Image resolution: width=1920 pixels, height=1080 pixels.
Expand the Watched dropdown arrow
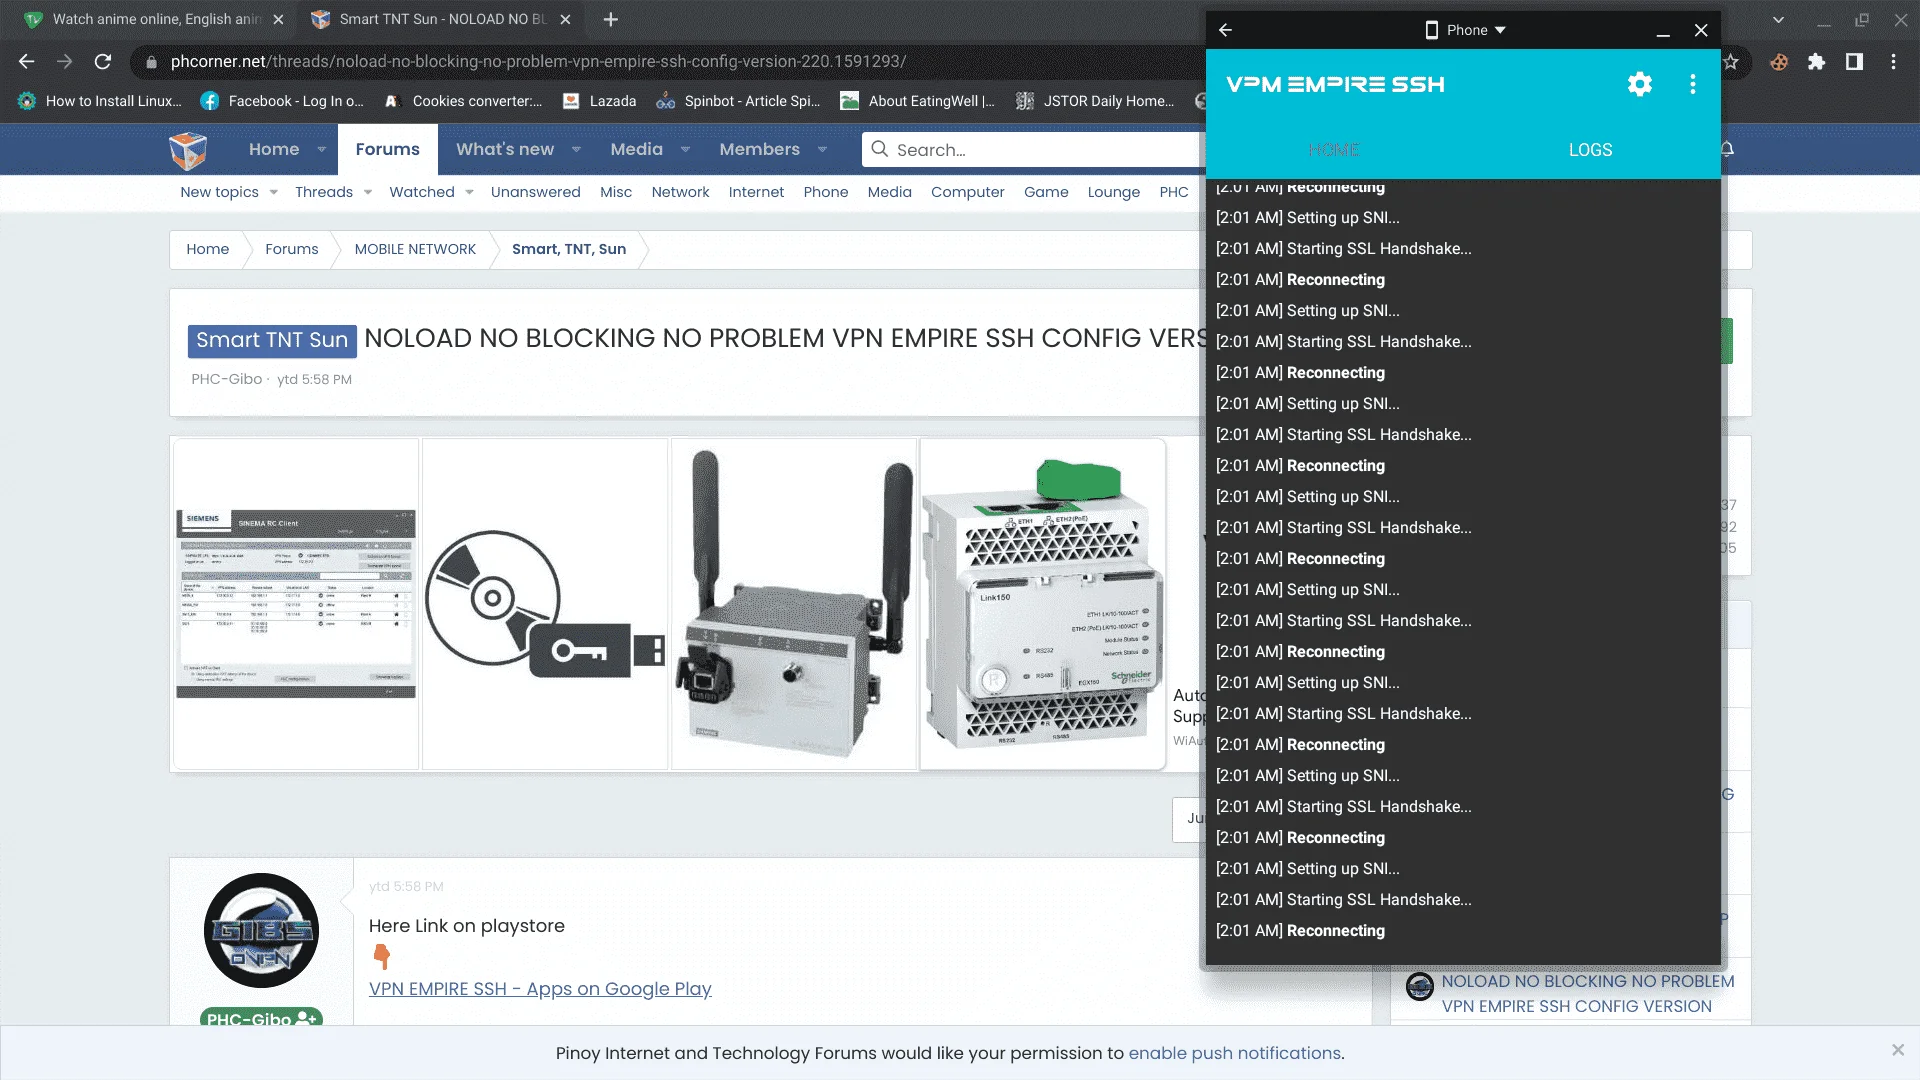tap(469, 192)
